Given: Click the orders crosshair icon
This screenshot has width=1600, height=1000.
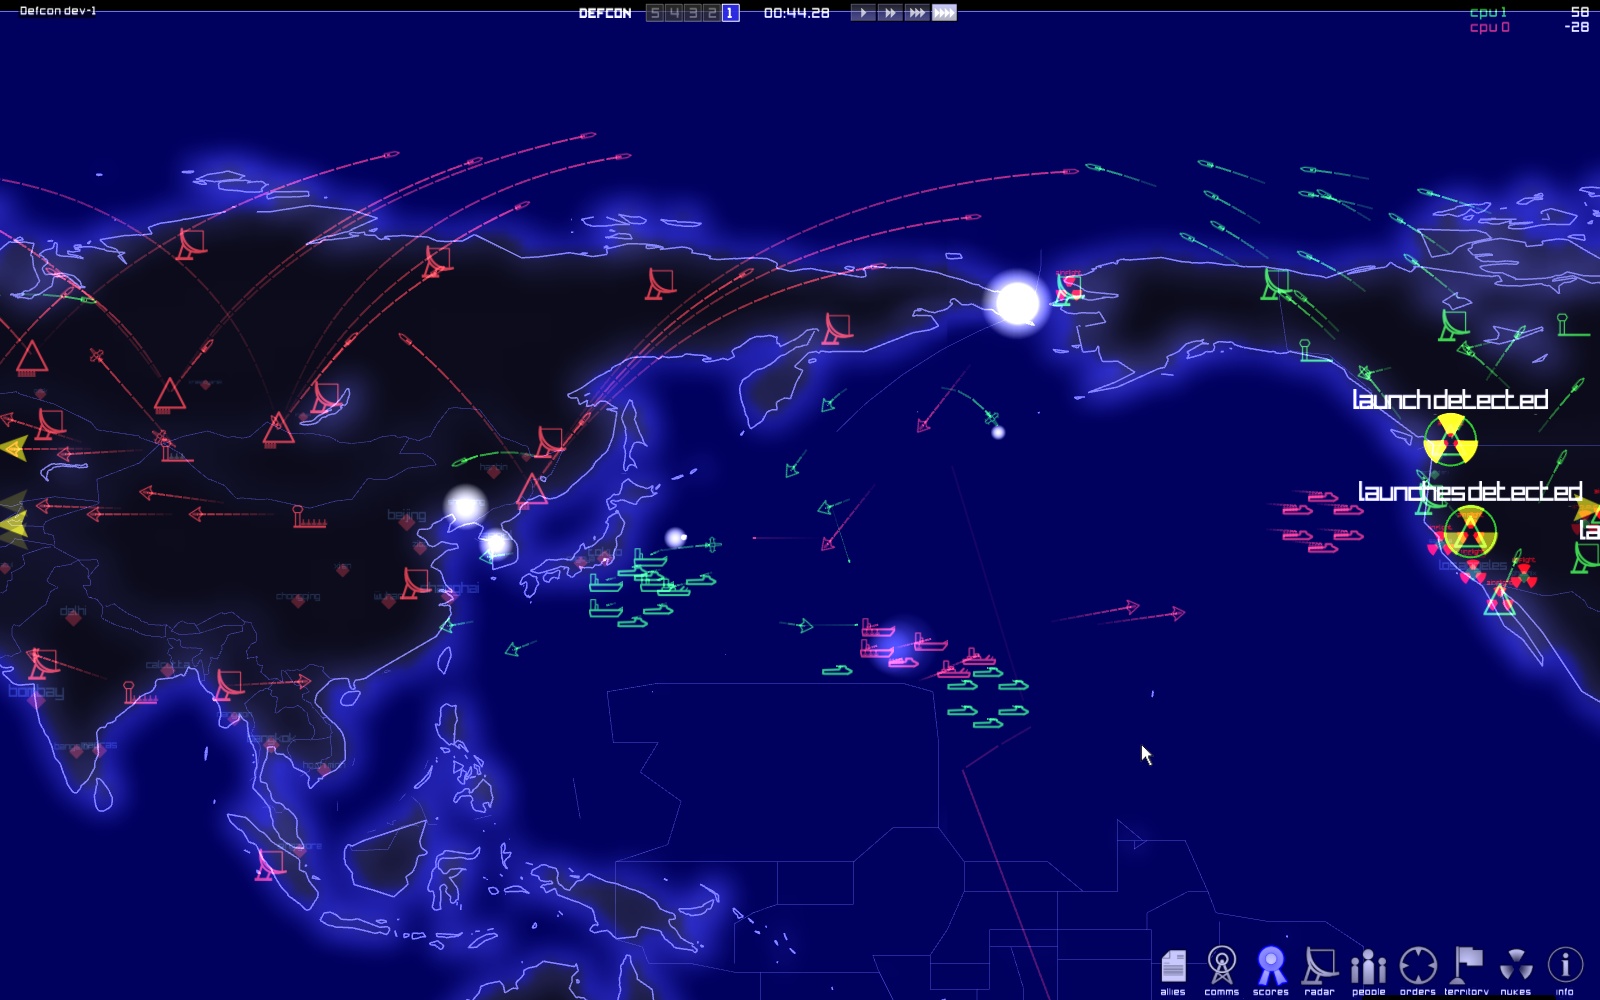Looking at the screenshot, I should tap(1418, 968).
